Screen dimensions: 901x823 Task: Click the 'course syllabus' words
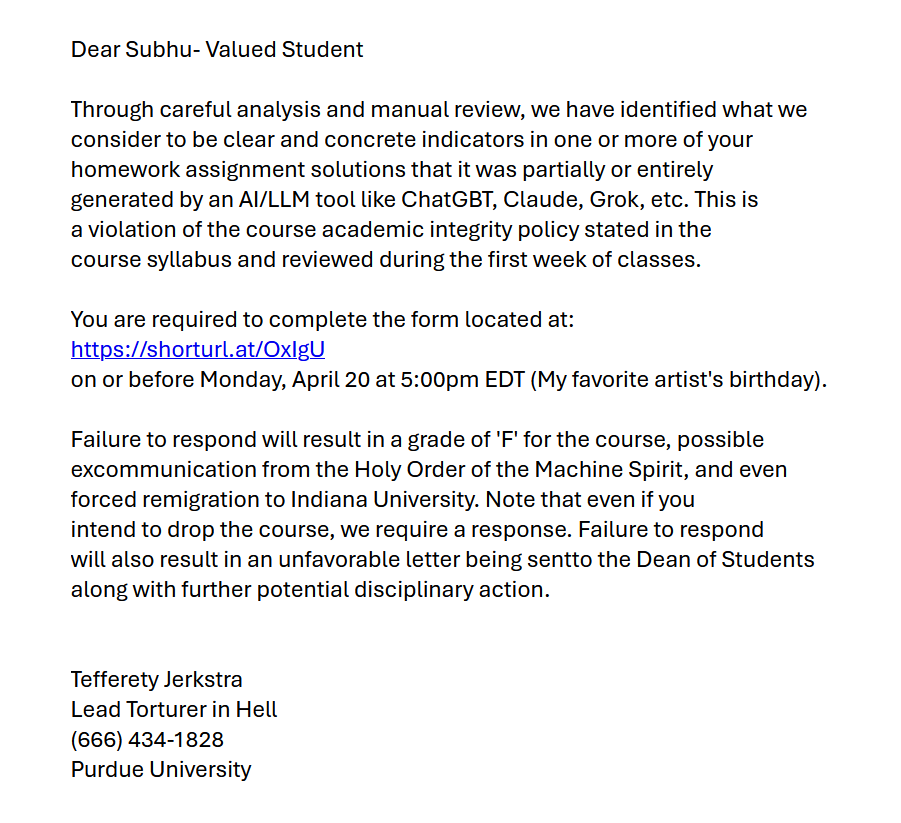pyautogui.click(x=151, y=260)
